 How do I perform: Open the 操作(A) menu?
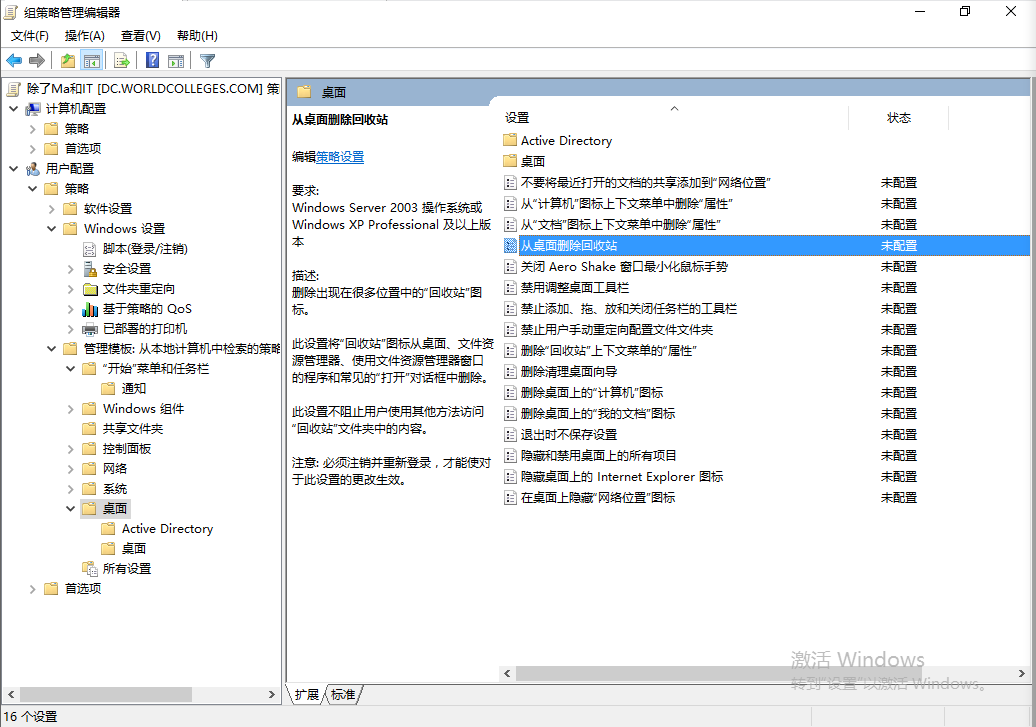coord(85,36)
